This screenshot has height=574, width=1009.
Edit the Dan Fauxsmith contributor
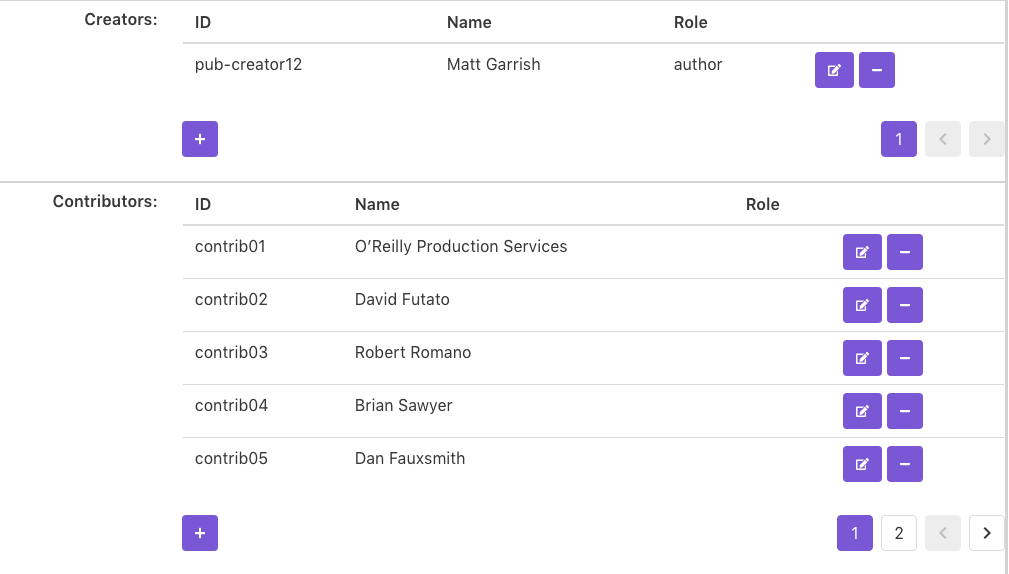(862, 464)
